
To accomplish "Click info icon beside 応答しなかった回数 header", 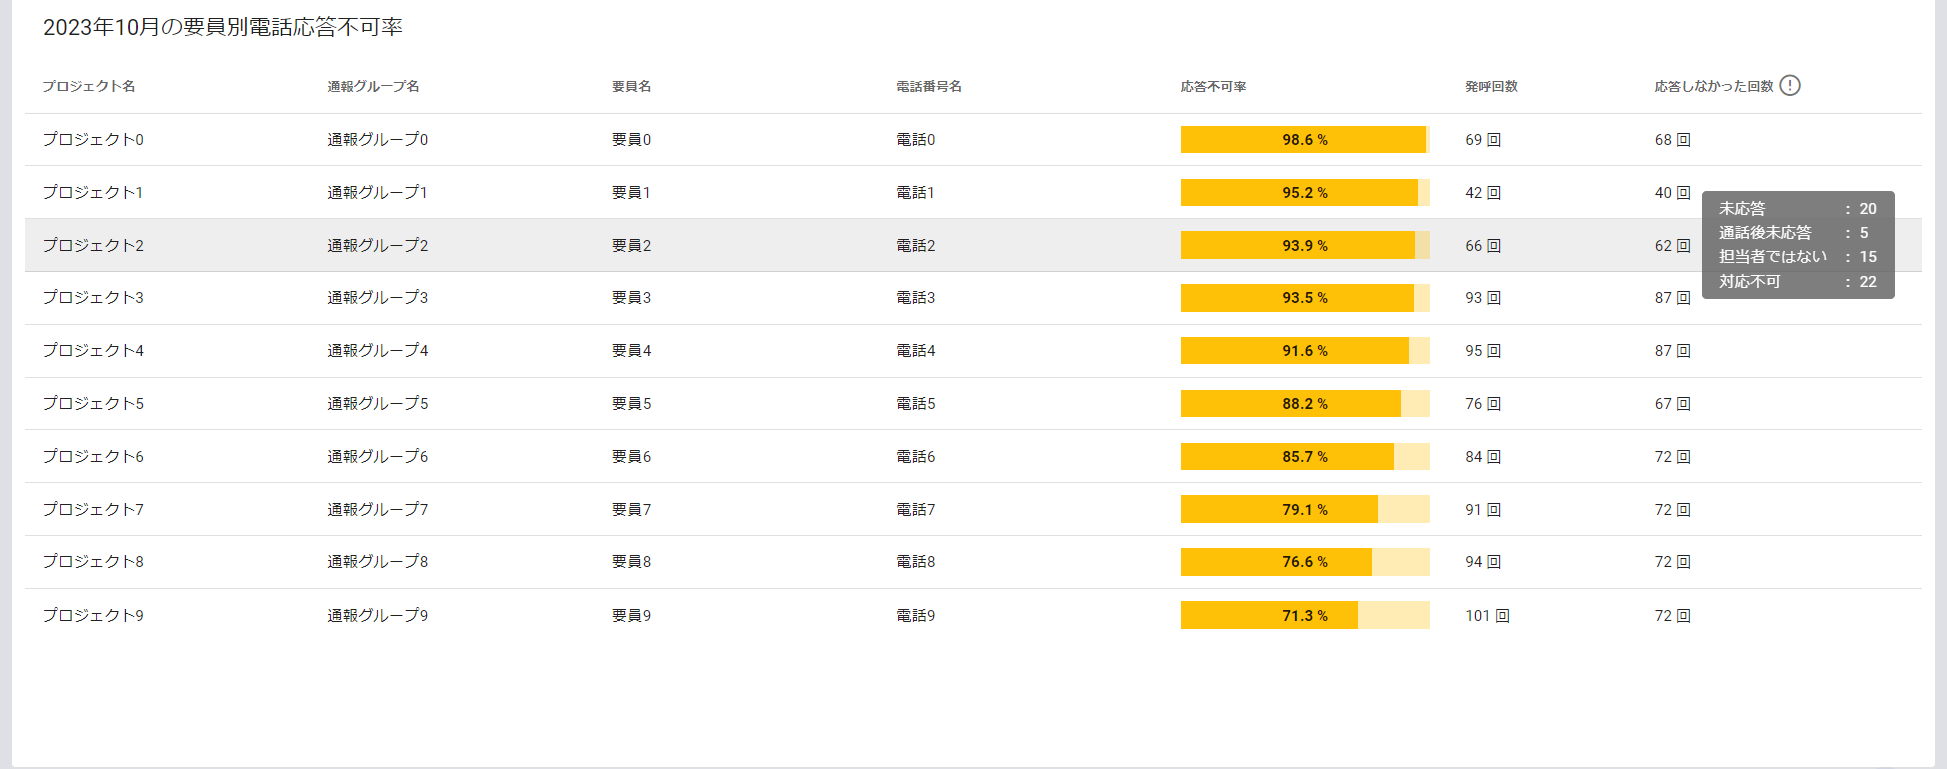I will 1790,86.
